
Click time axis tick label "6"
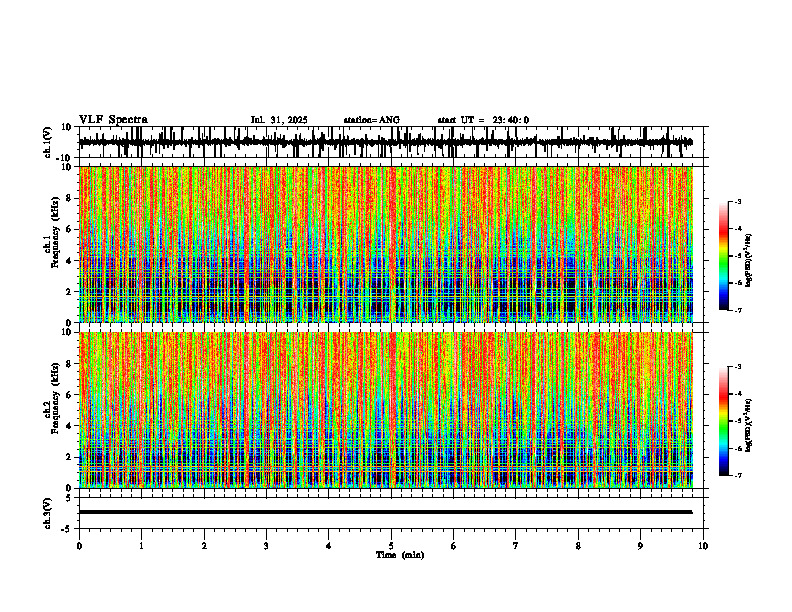point(454,546)
